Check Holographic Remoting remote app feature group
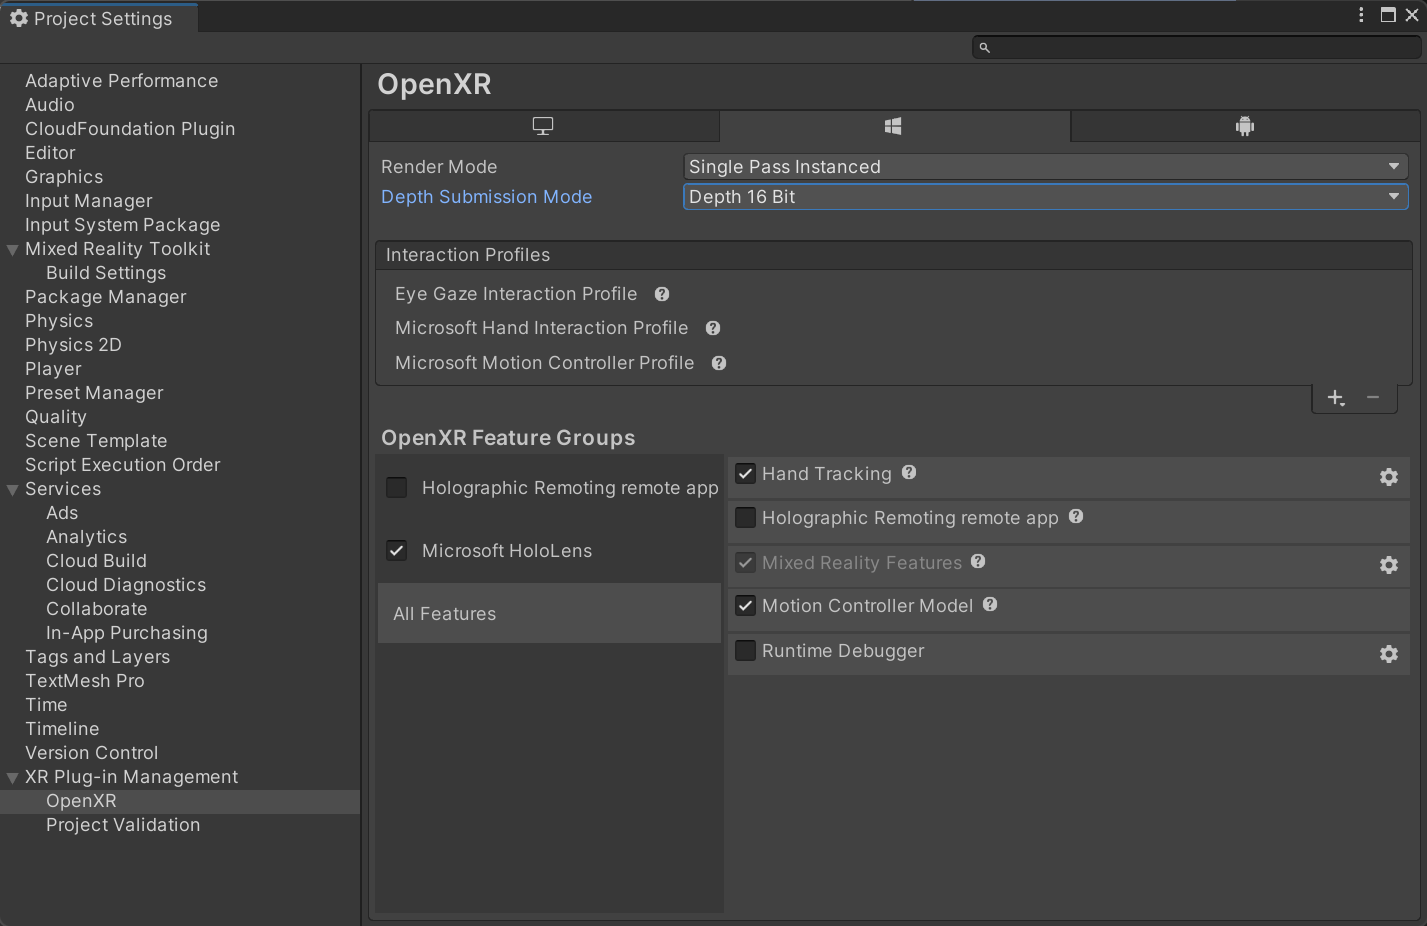Image resolution: width=1427 pixels, height=926 pixels. [397, 487]
